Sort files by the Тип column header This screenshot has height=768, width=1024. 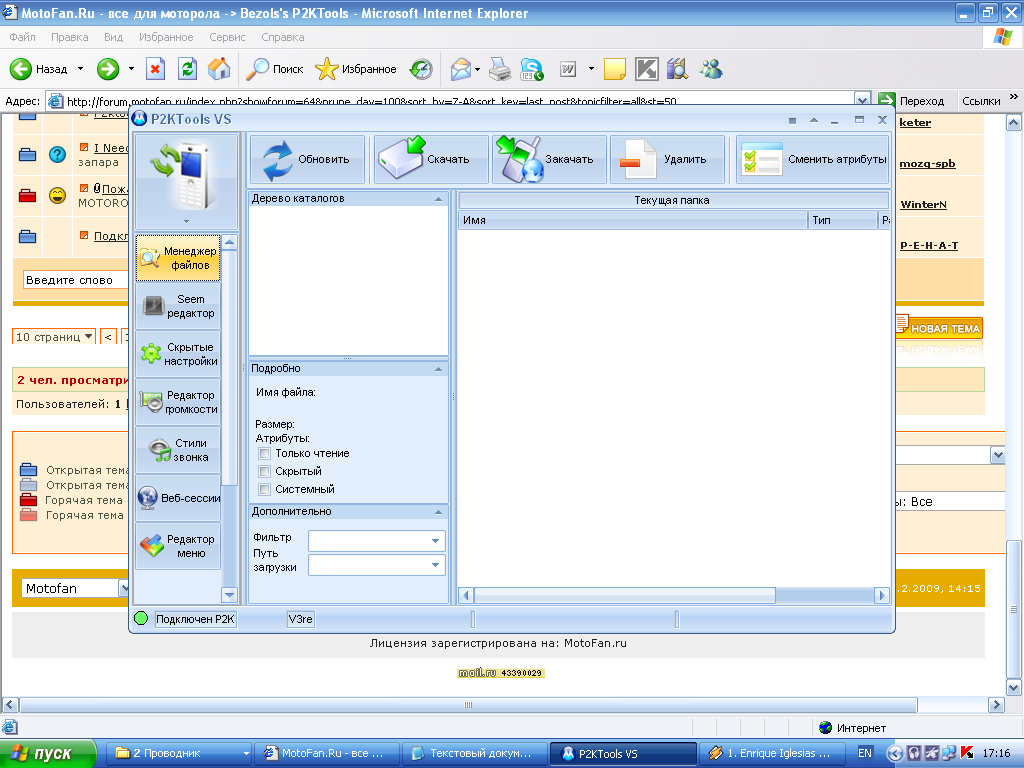(842, 221)
